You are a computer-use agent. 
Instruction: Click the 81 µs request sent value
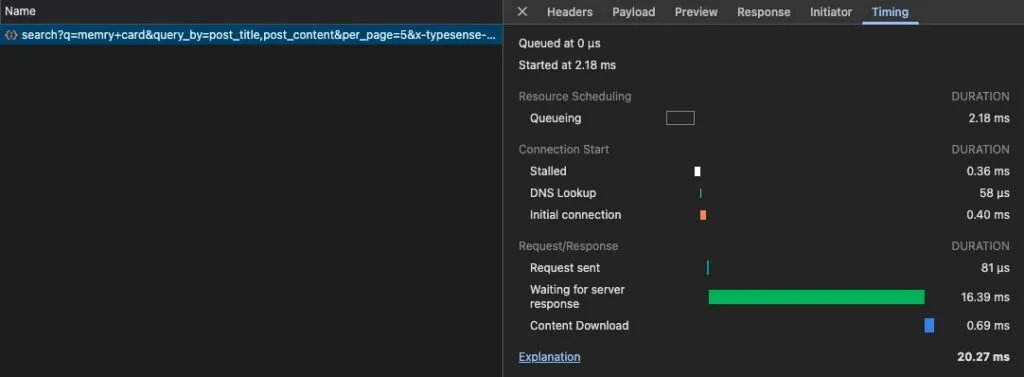point(995,268)
